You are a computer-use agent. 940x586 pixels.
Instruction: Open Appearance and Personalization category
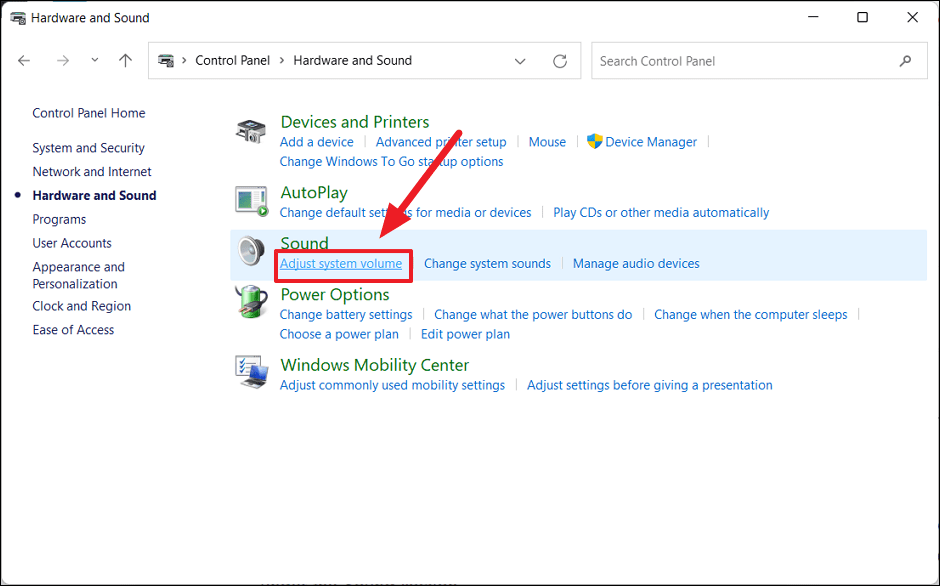pos(79,275)
